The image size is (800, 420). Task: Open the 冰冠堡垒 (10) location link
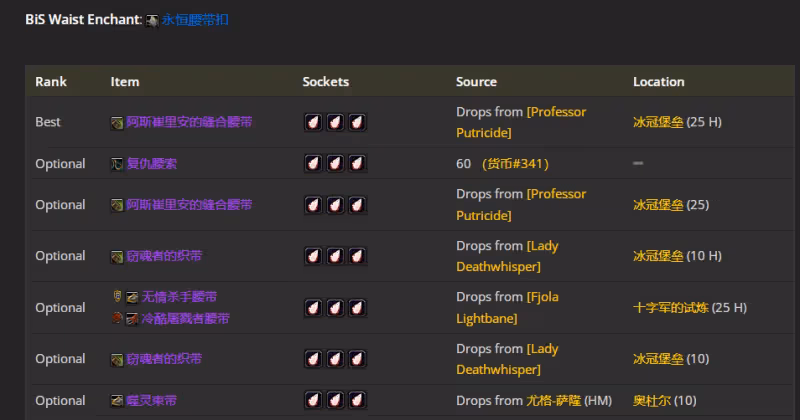tap(658, 359)
